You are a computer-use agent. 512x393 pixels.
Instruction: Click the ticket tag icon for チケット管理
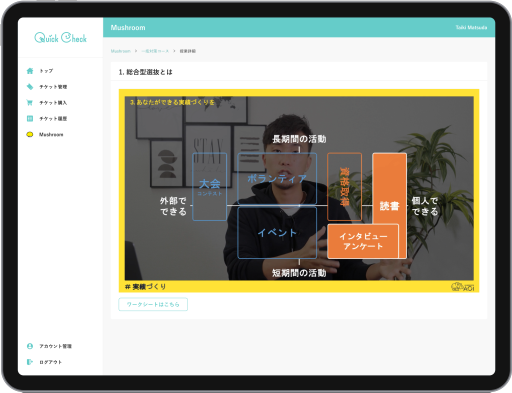30,87
